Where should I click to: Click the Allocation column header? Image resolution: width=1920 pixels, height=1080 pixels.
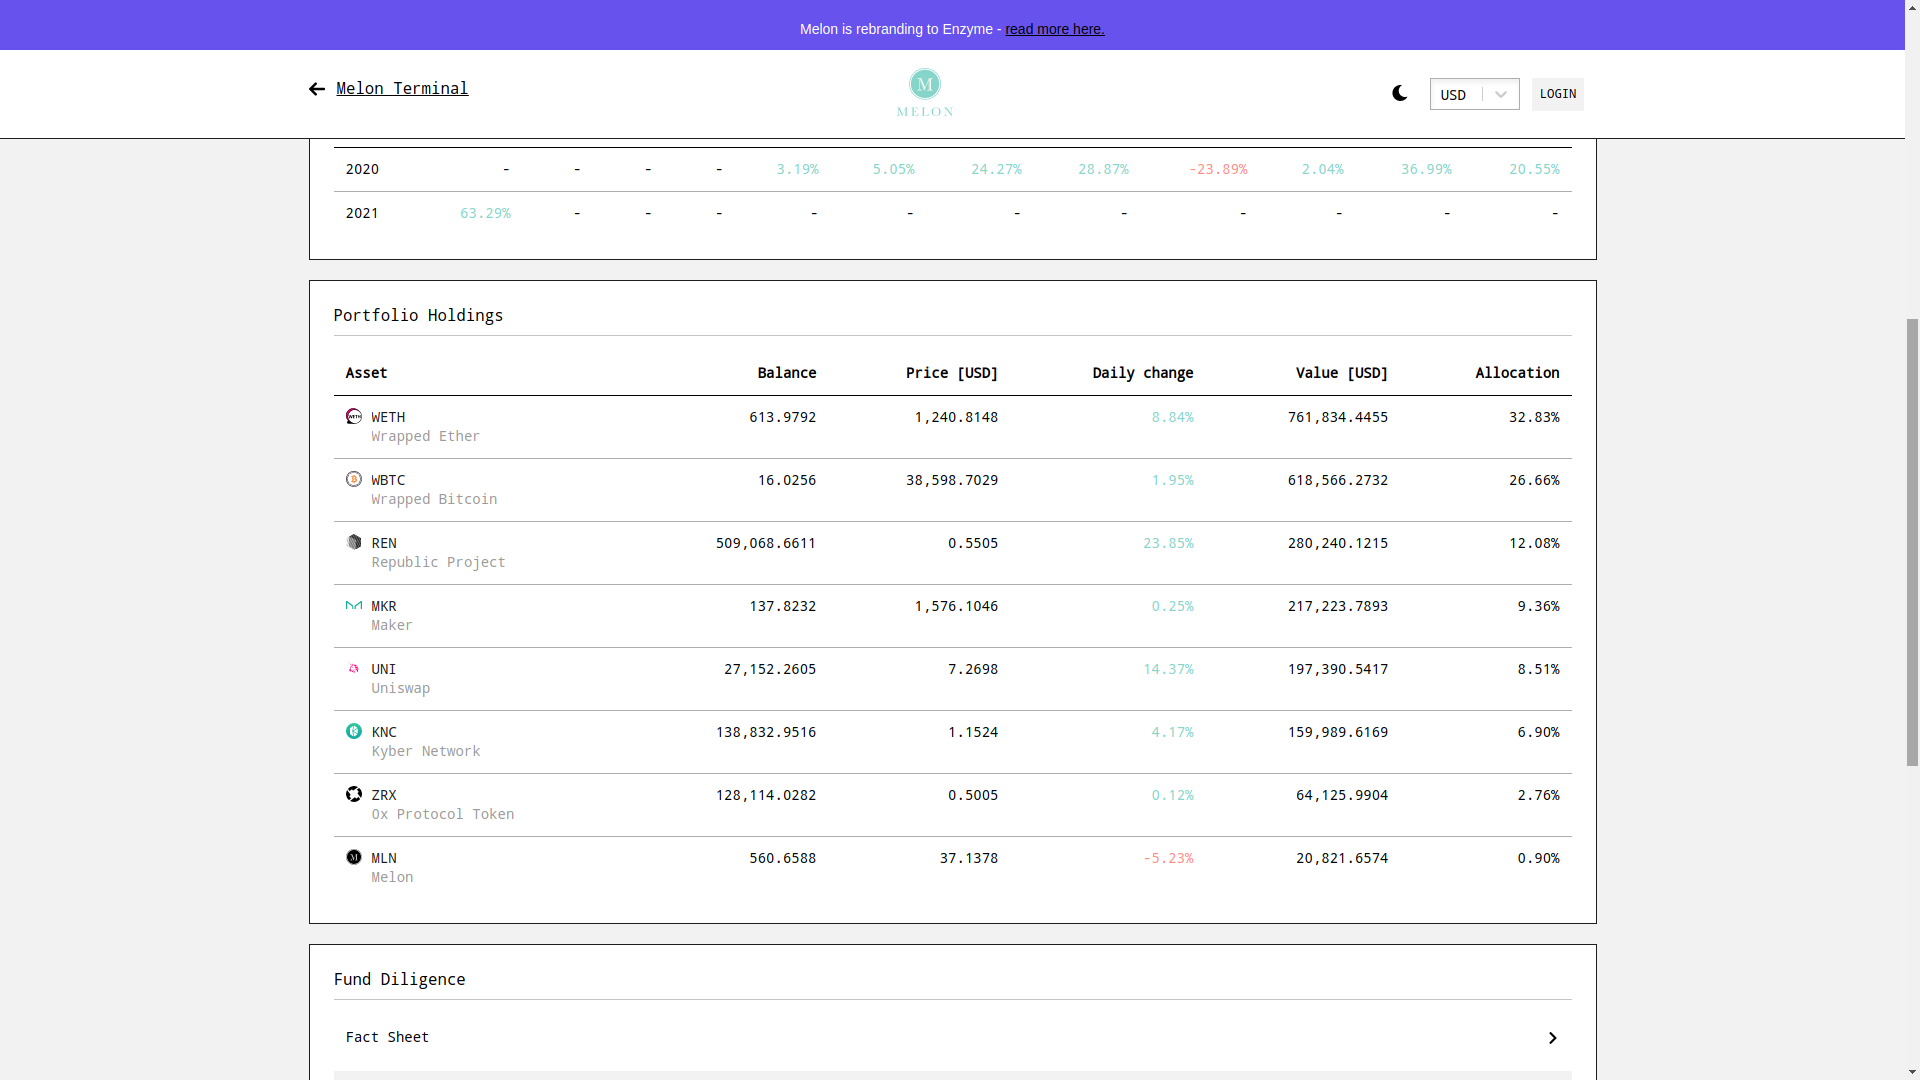pyautogui.click(x=1516, y=372)
